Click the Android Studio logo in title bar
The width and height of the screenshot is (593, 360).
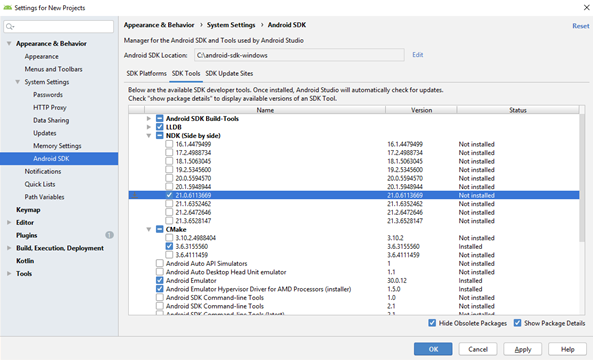[7, 8]
